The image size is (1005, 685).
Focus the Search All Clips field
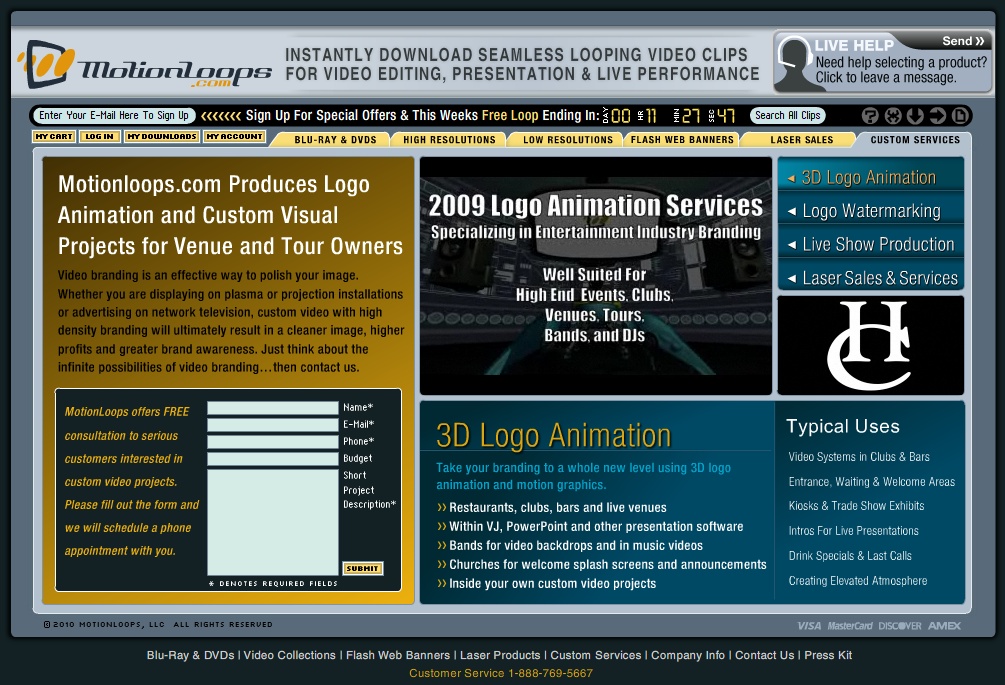coord(788,115)
